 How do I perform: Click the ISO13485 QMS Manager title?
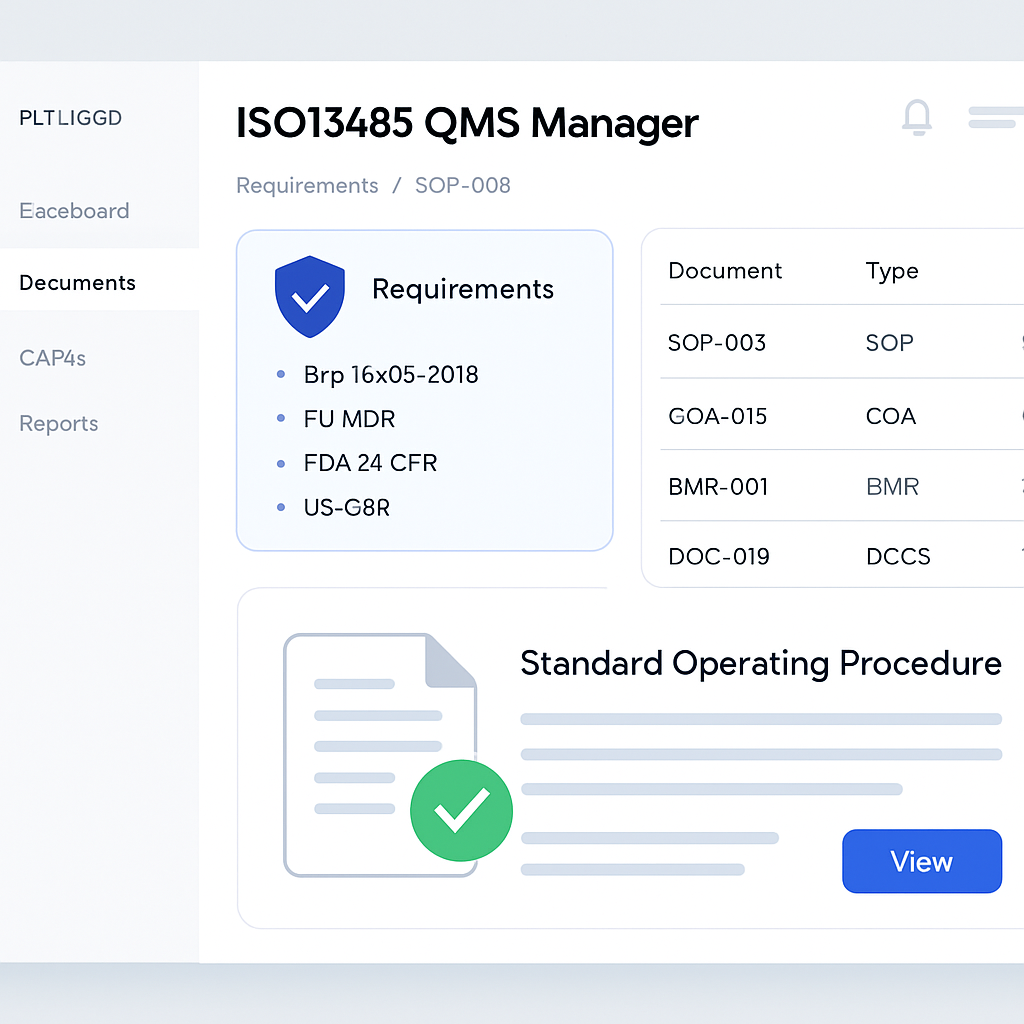tap(467, 123)
